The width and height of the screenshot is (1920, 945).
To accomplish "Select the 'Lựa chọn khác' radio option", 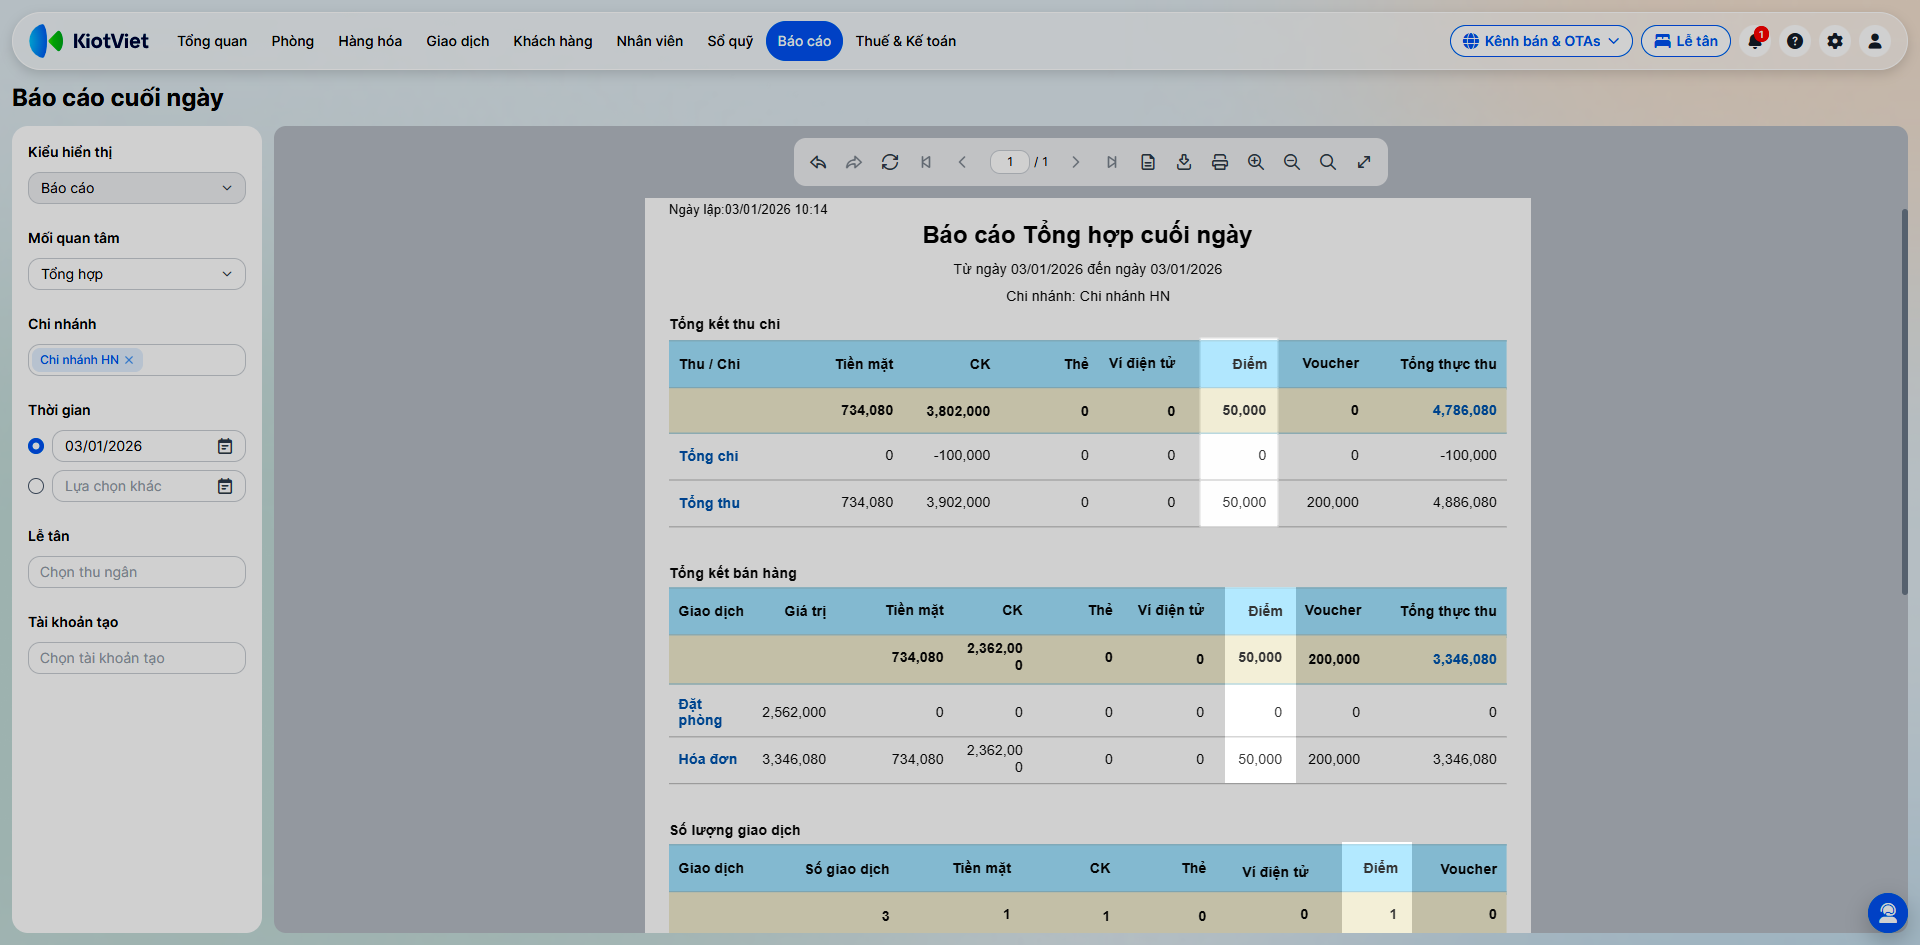I will click(36, 486).
